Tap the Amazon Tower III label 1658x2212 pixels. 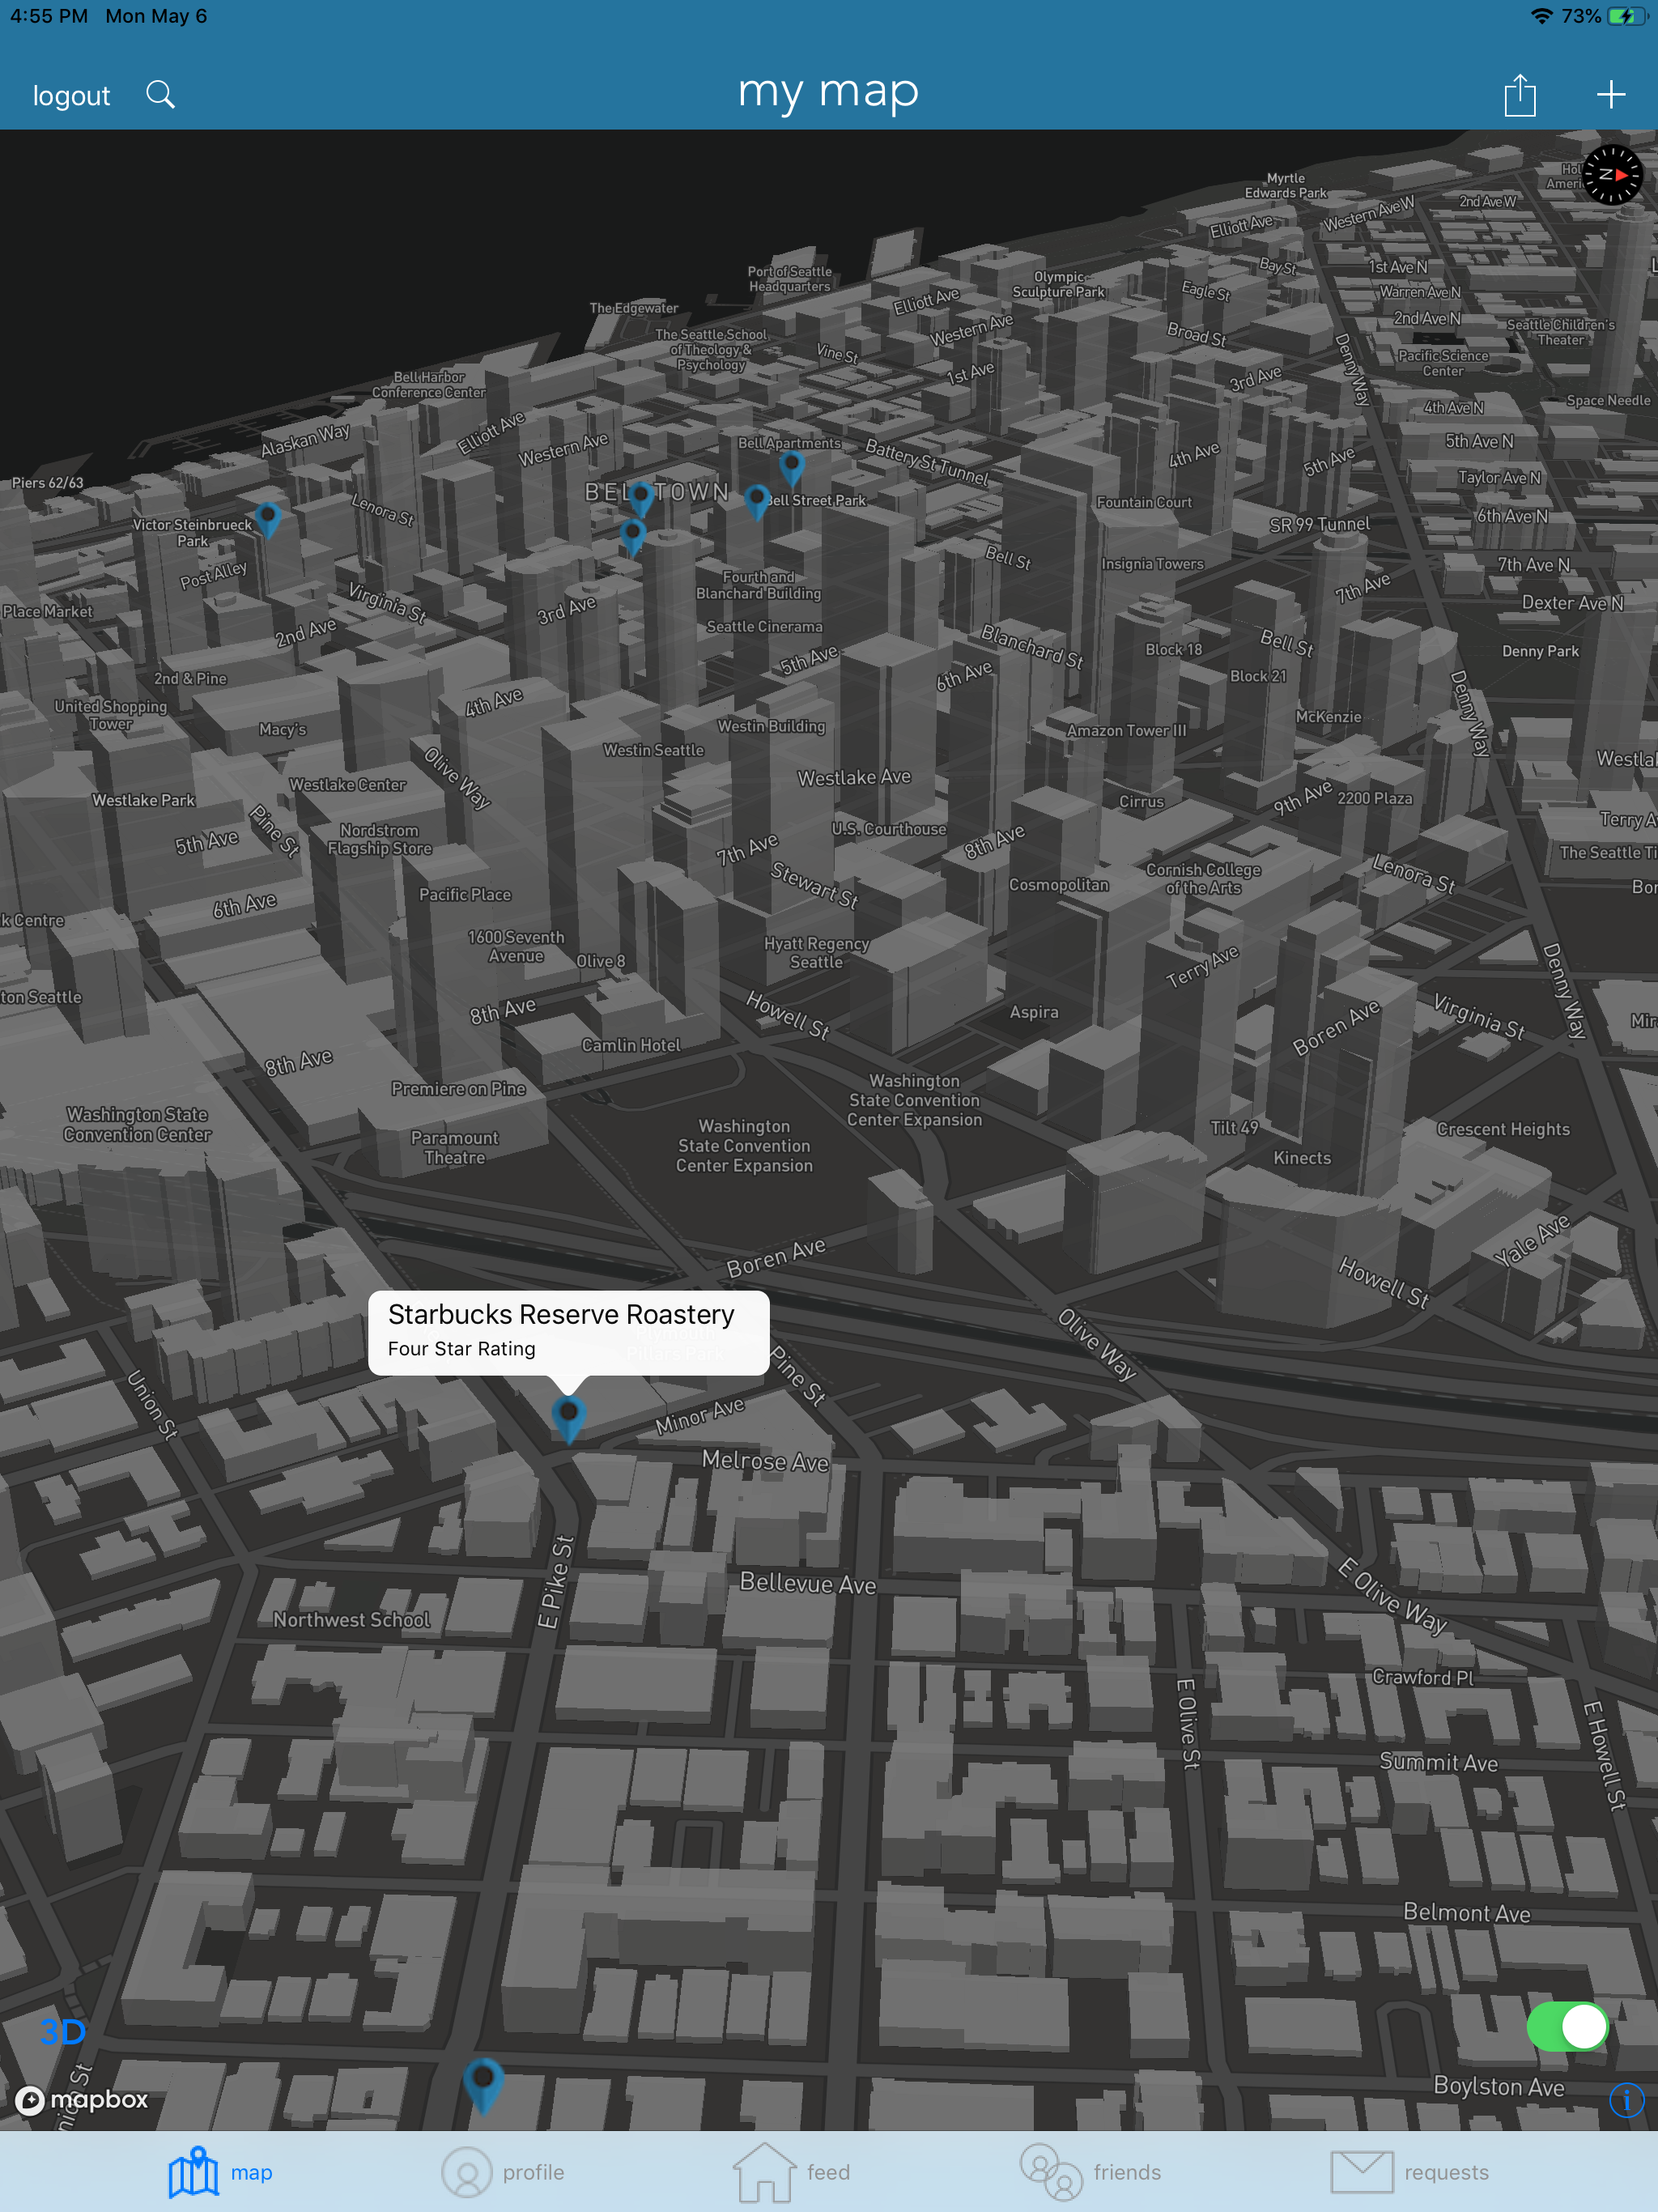coord(1126,731)
